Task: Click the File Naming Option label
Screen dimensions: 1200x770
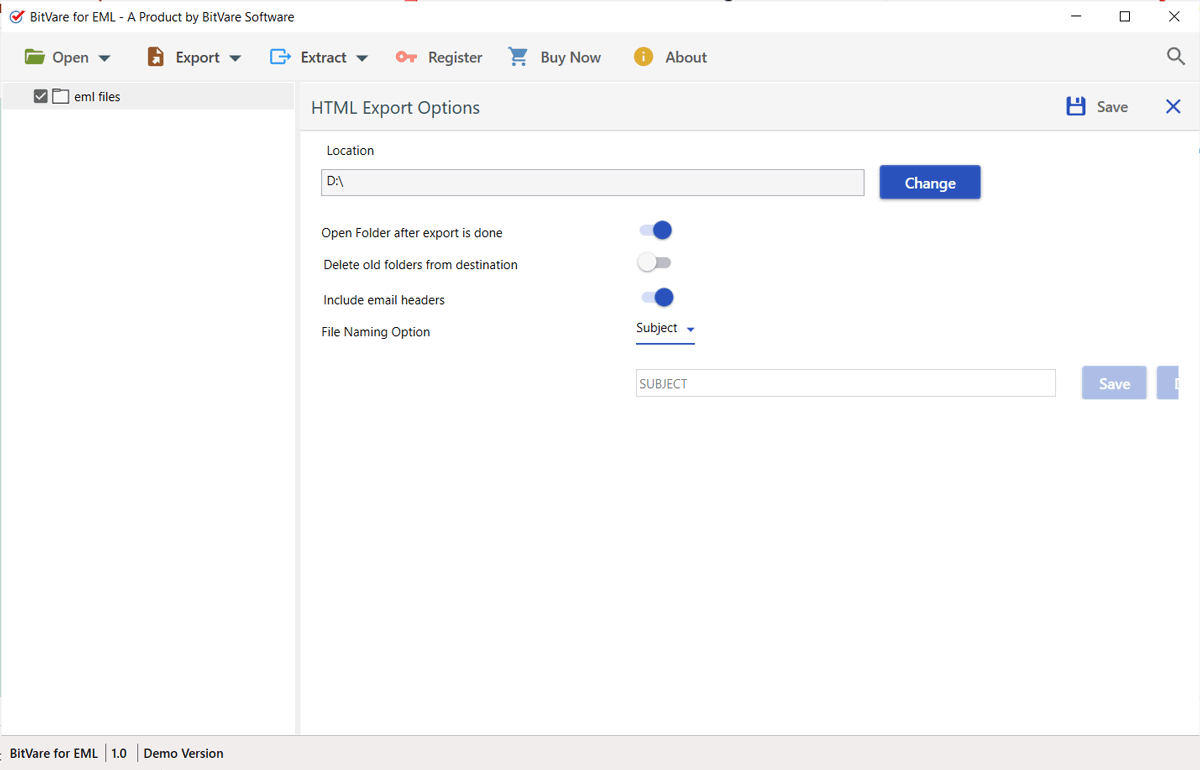Action: (x=376, y=332)
